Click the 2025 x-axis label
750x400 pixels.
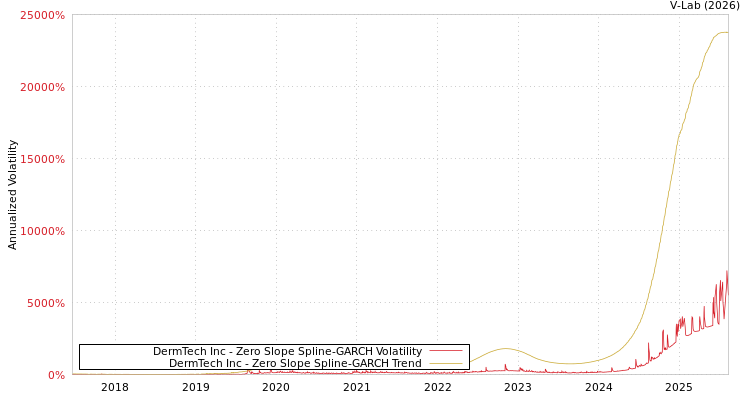pos(679,387)
